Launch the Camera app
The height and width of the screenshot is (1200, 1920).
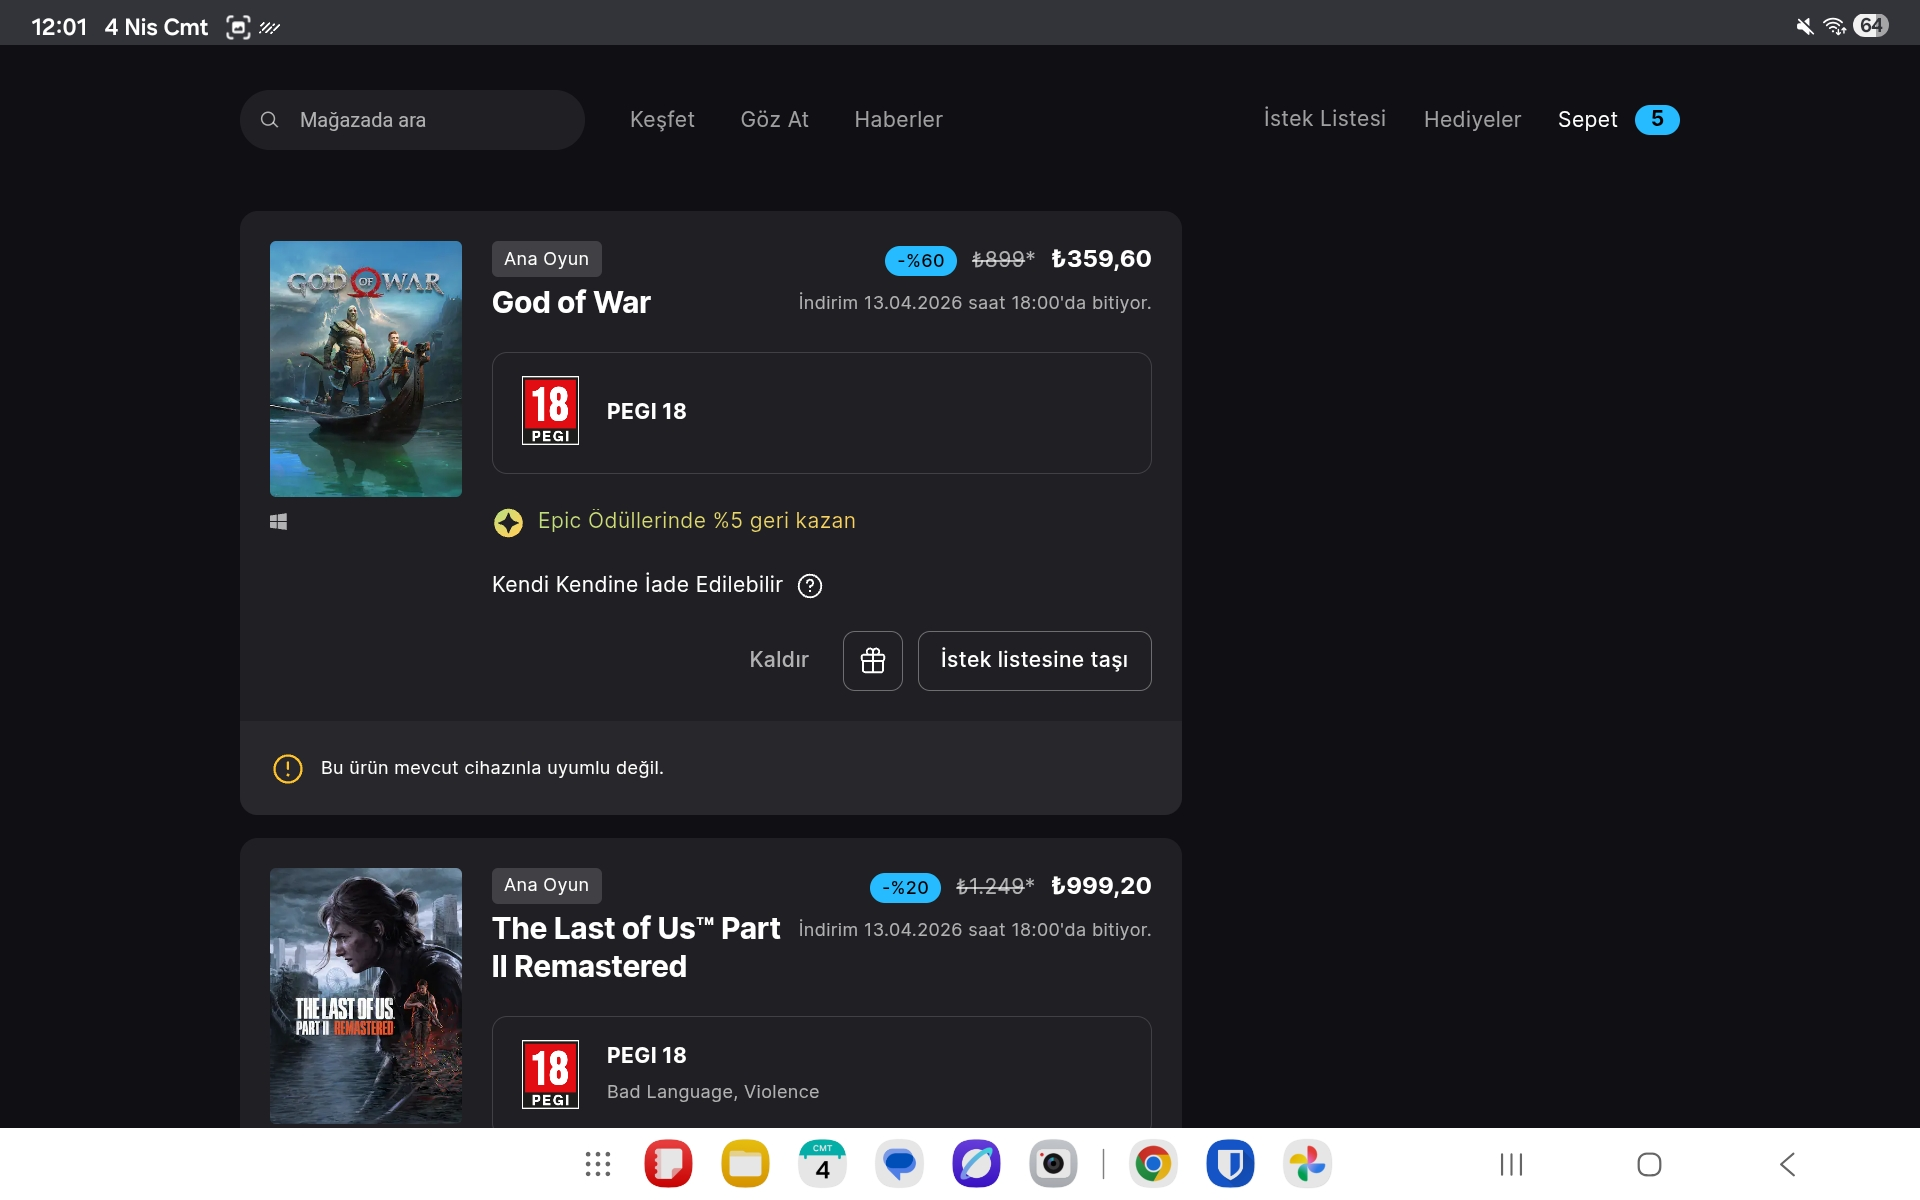coord(1053,1164)
